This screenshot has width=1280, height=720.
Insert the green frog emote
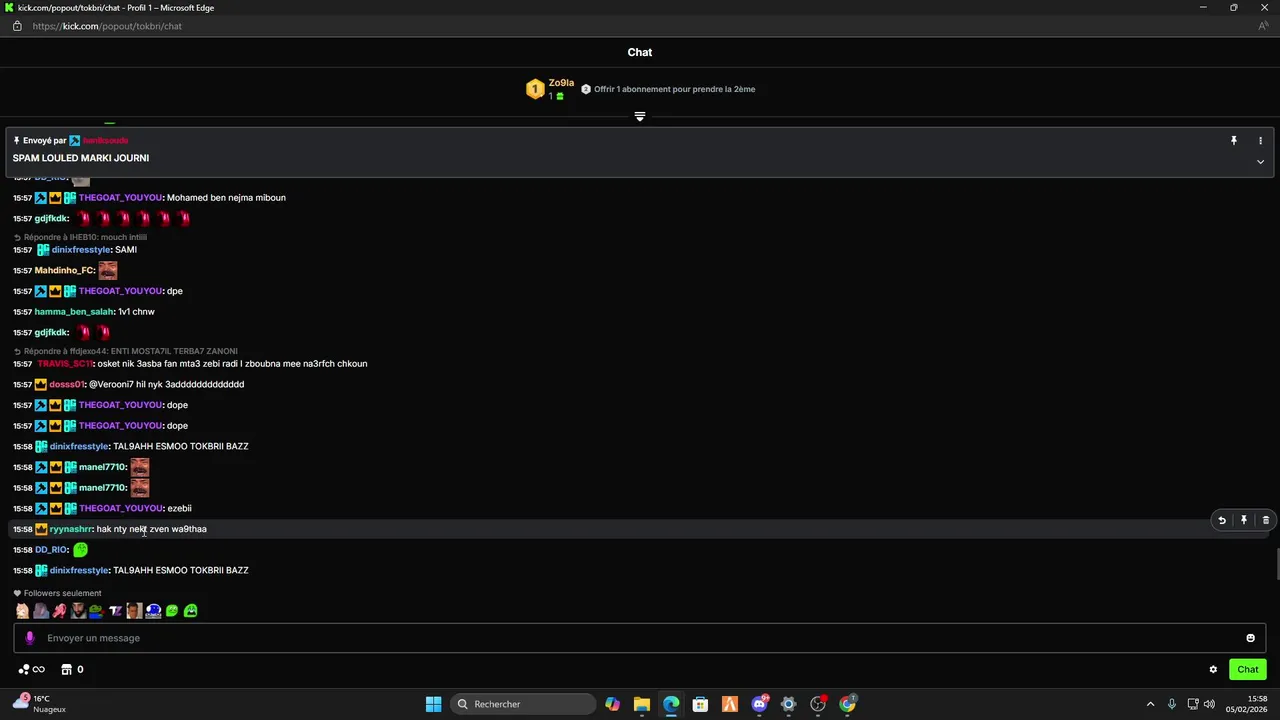pos(96,610)
